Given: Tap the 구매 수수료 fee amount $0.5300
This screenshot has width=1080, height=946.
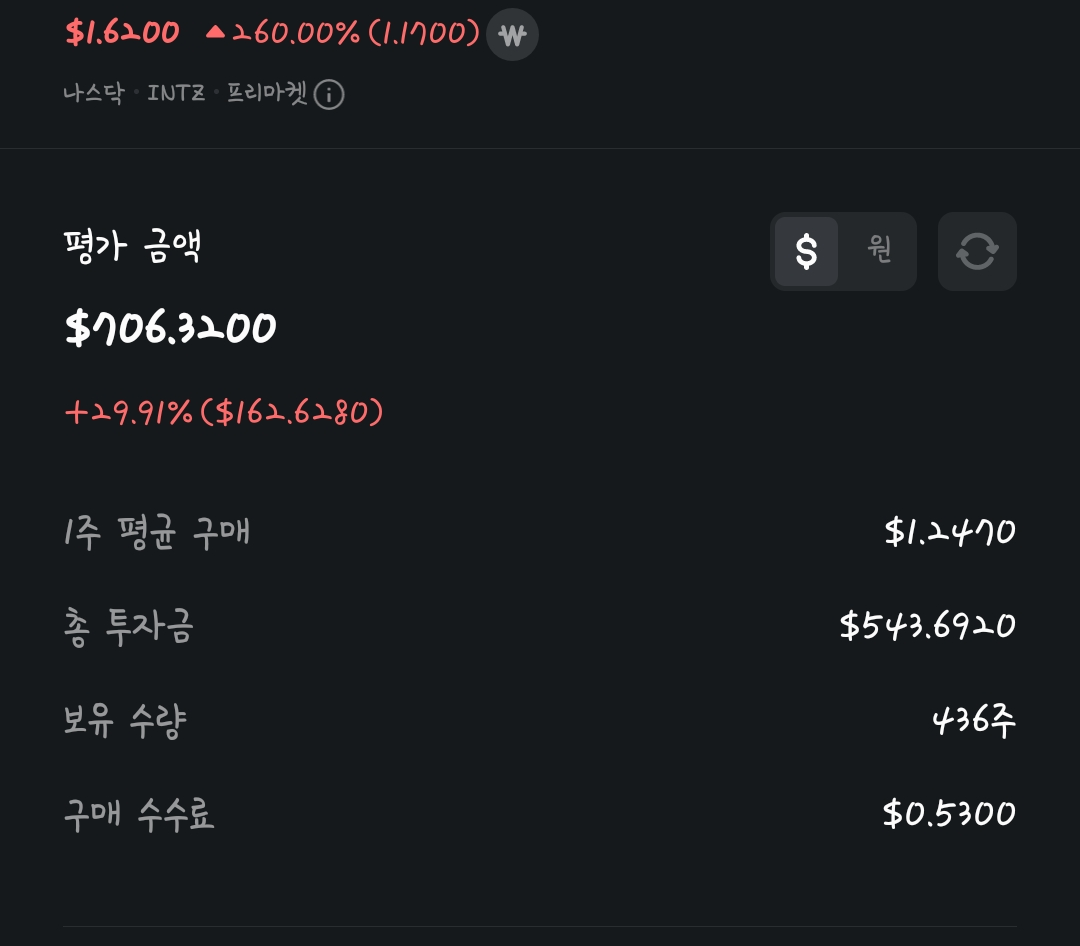Looking at the screenshot, I should (949, 814).
